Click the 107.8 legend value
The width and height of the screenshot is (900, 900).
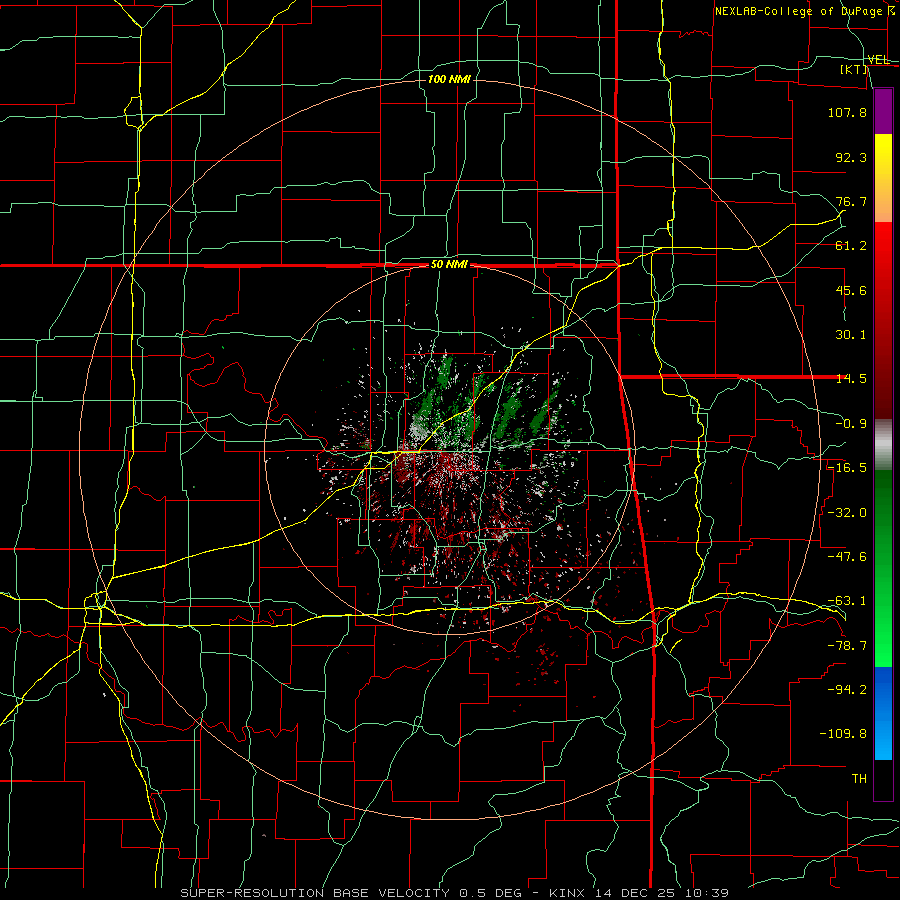click(x=847, y=112)
